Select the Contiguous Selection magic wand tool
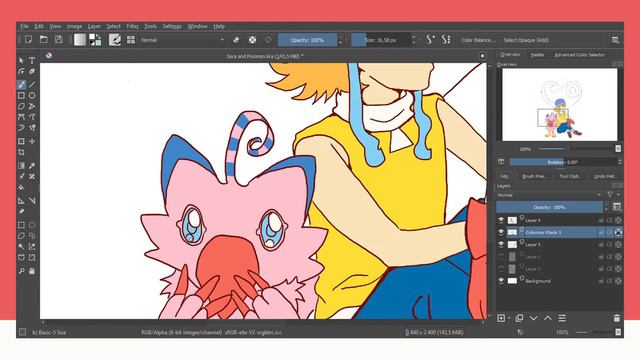The width and height of the screenshot is (640, 360). [x=21, y=247]
